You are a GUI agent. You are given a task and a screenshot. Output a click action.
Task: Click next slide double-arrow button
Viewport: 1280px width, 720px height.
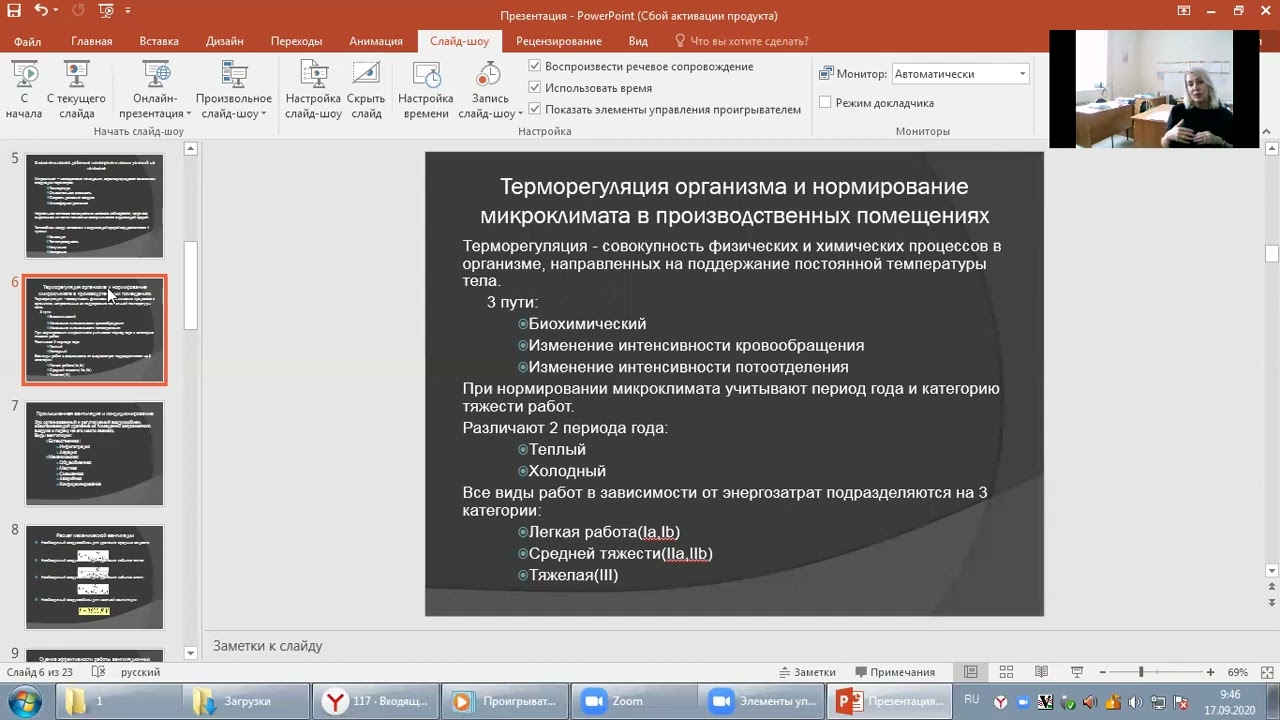click(1272, 603)
